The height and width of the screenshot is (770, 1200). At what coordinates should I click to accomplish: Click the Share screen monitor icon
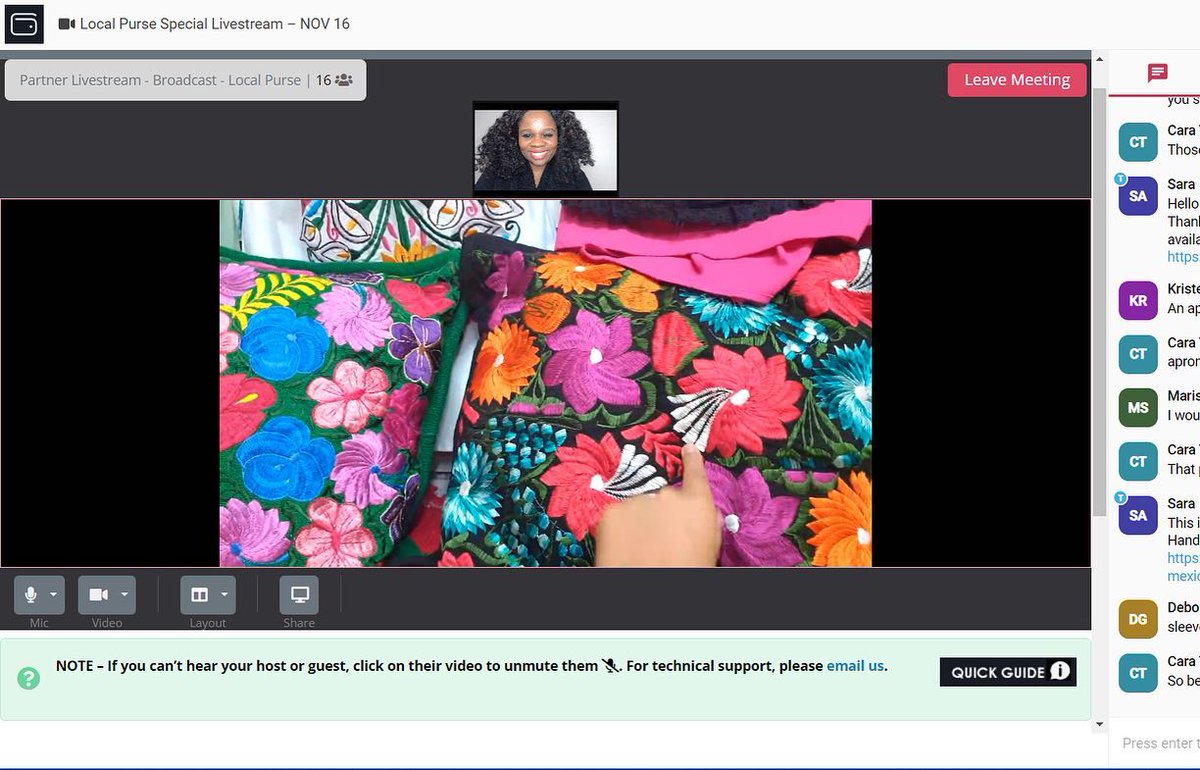point(299,595)
